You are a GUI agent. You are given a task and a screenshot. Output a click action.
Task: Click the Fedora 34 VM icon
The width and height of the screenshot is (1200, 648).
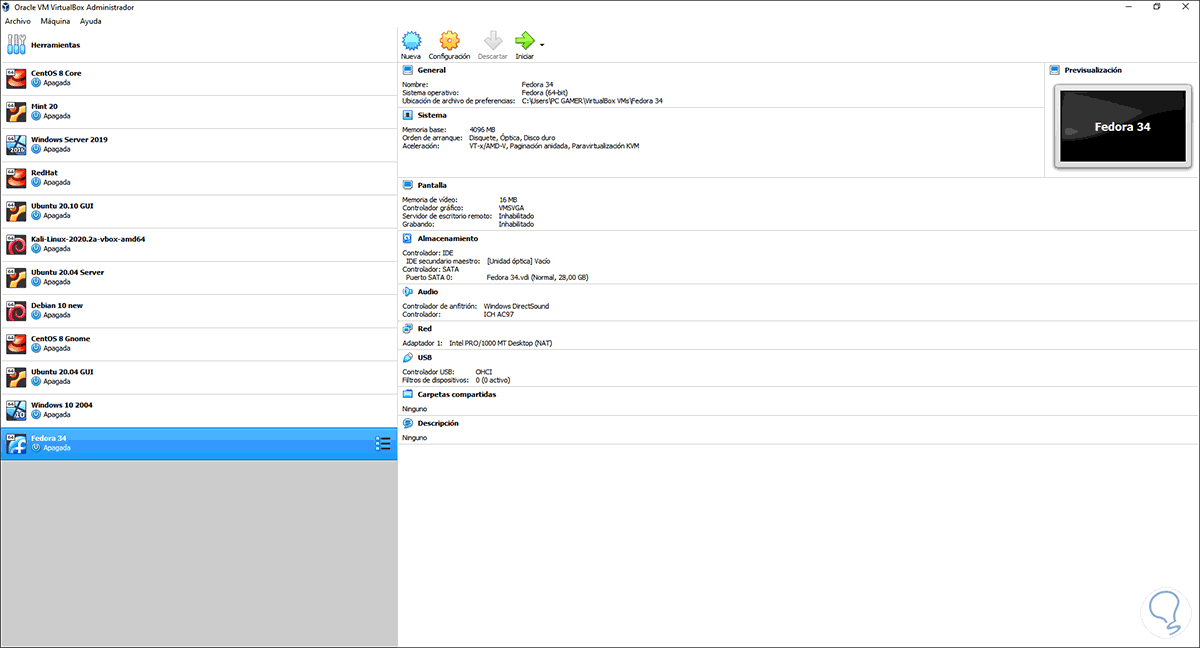point(16,443)
